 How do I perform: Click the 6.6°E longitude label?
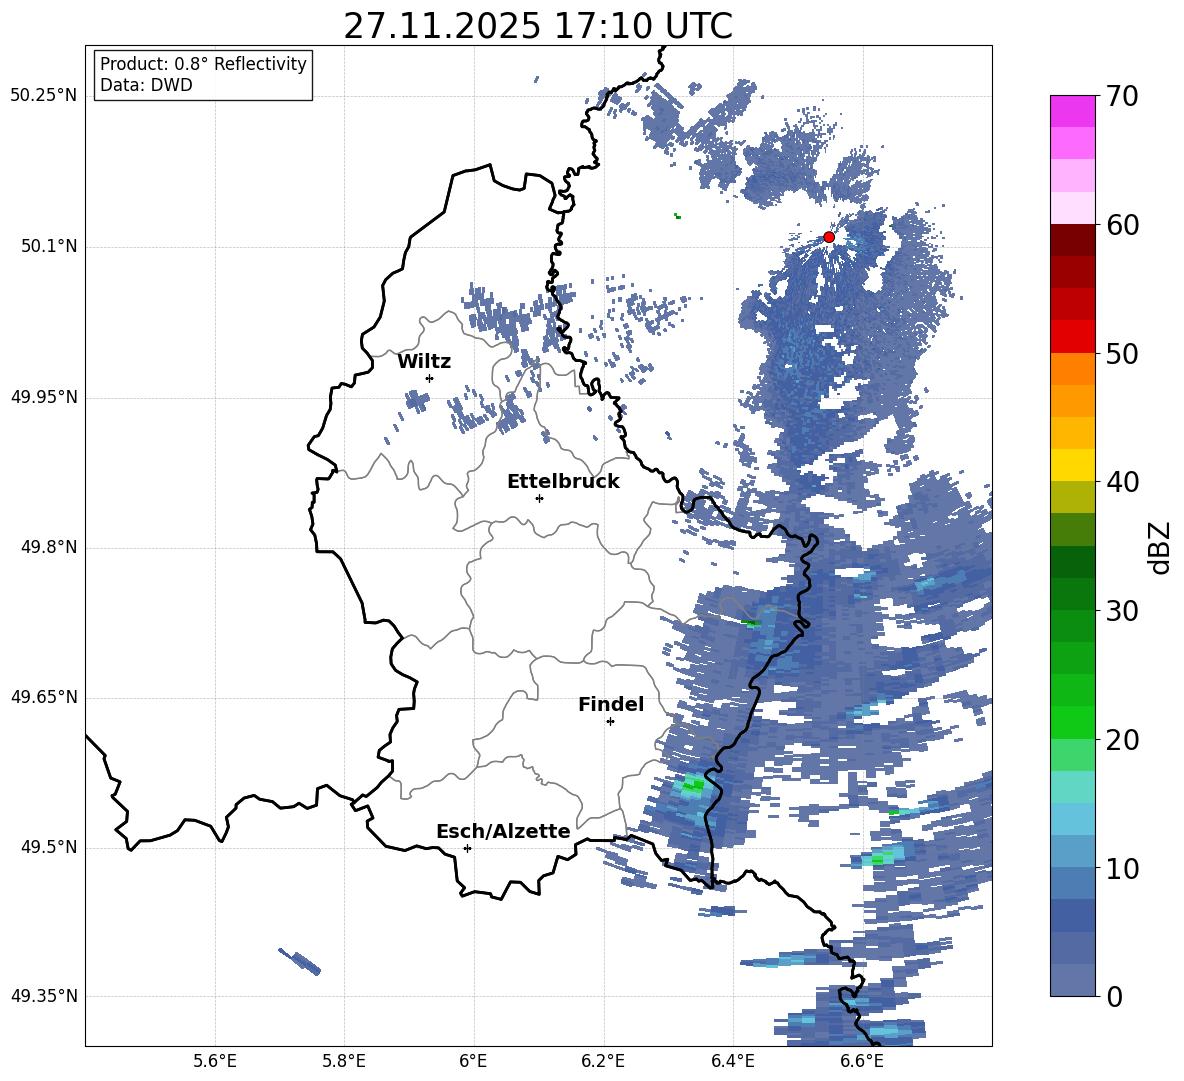(x=862, y=1061)
